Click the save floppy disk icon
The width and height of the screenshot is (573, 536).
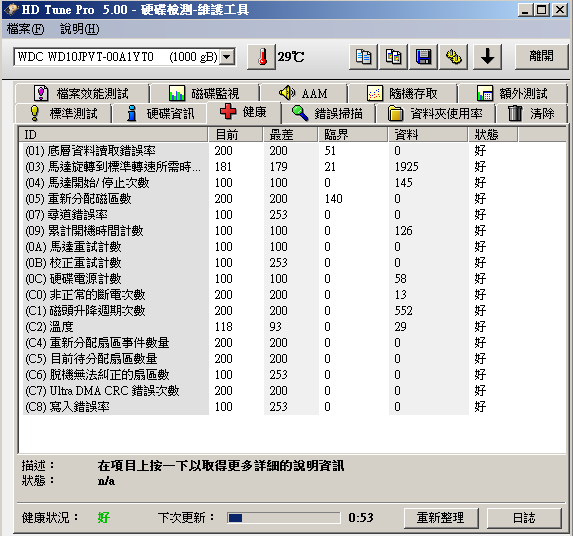pyautogui.click(x=424, y=57)
